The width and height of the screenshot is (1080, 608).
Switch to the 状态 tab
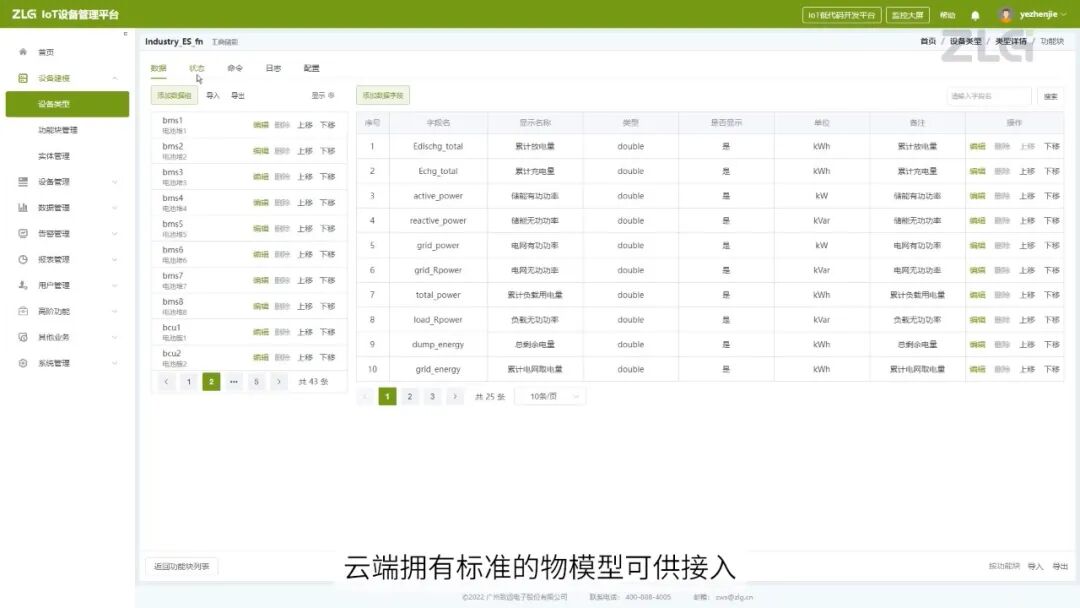pos(197,68)
